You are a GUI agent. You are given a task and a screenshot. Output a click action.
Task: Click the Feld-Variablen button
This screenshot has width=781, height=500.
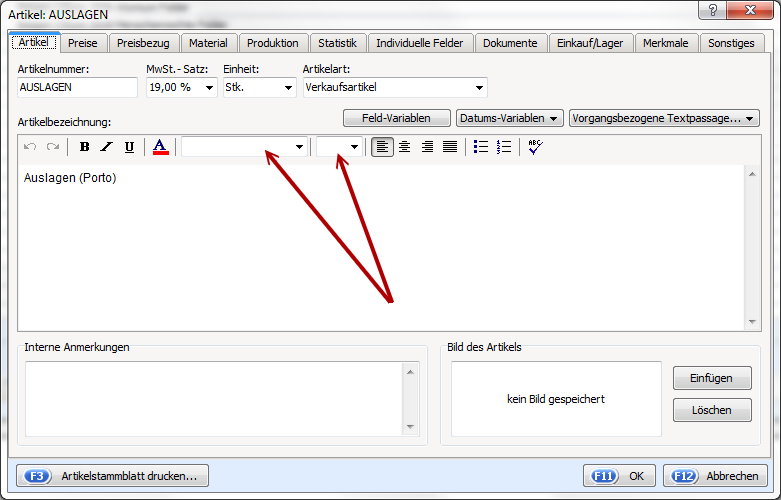click(396, 118)
